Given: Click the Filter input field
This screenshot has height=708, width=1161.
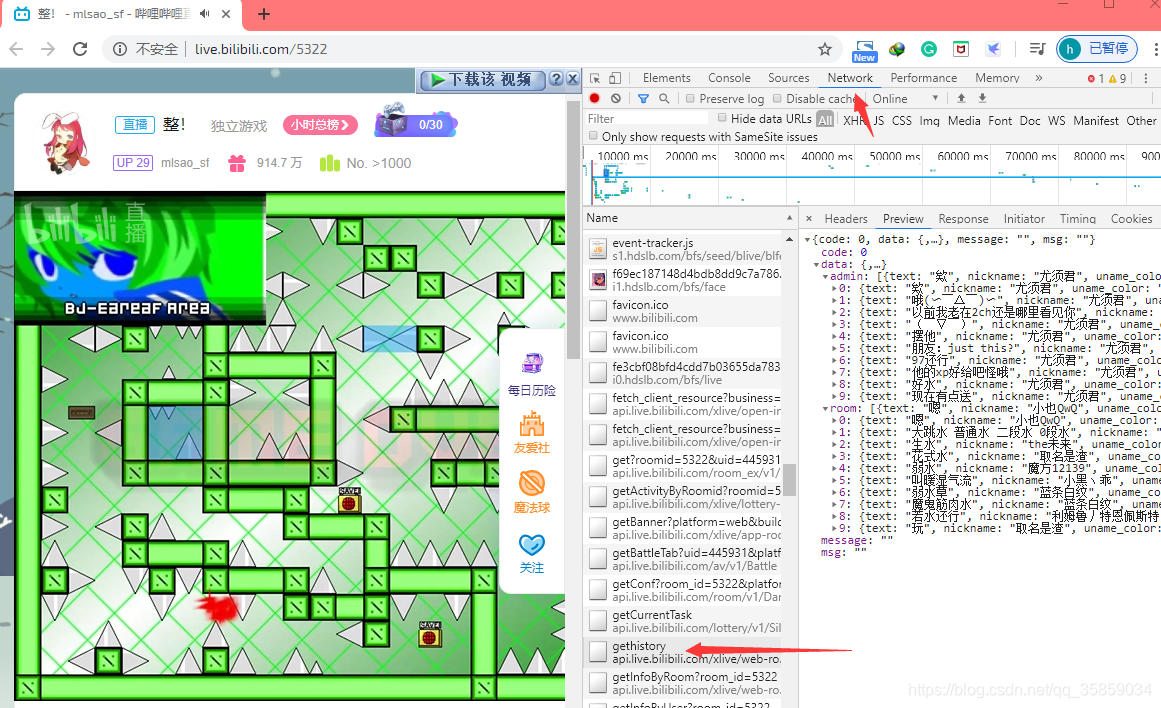Looking at the screenshot, I should click(x=646, y=118).
